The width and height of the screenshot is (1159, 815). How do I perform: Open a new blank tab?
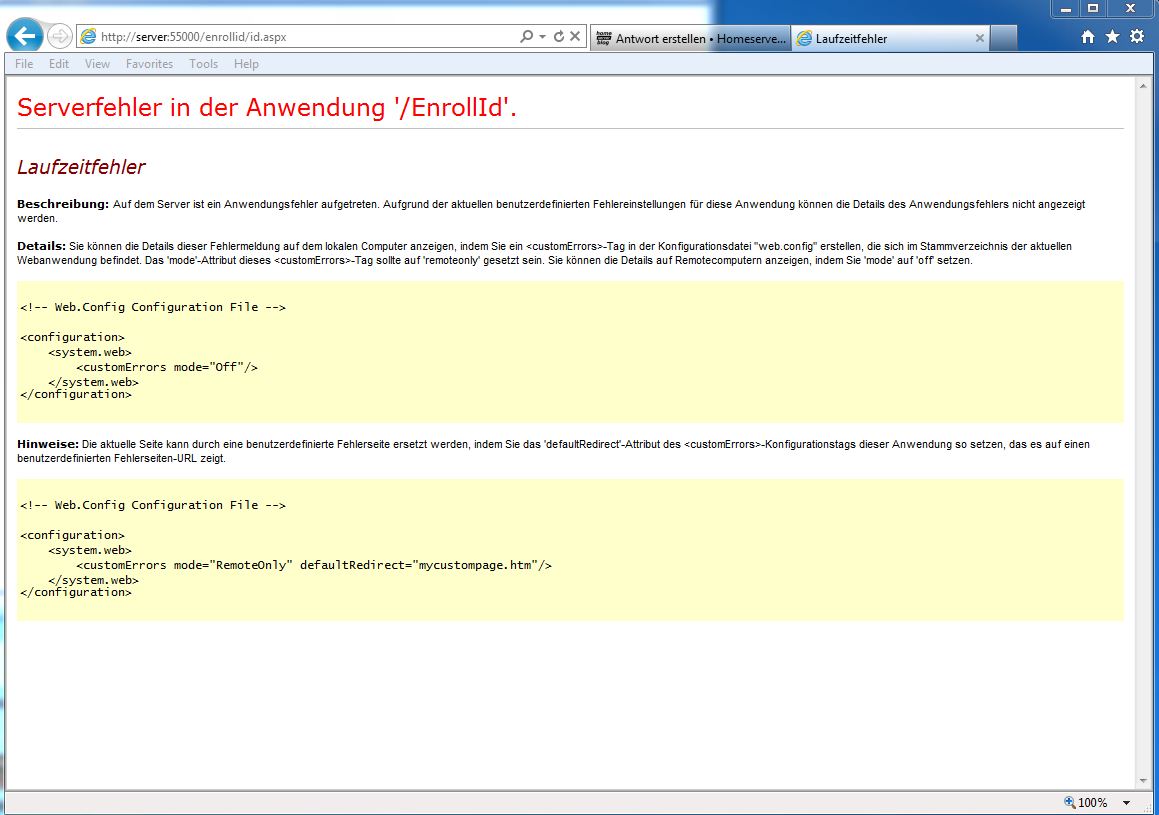click(x=1004, y=39)
